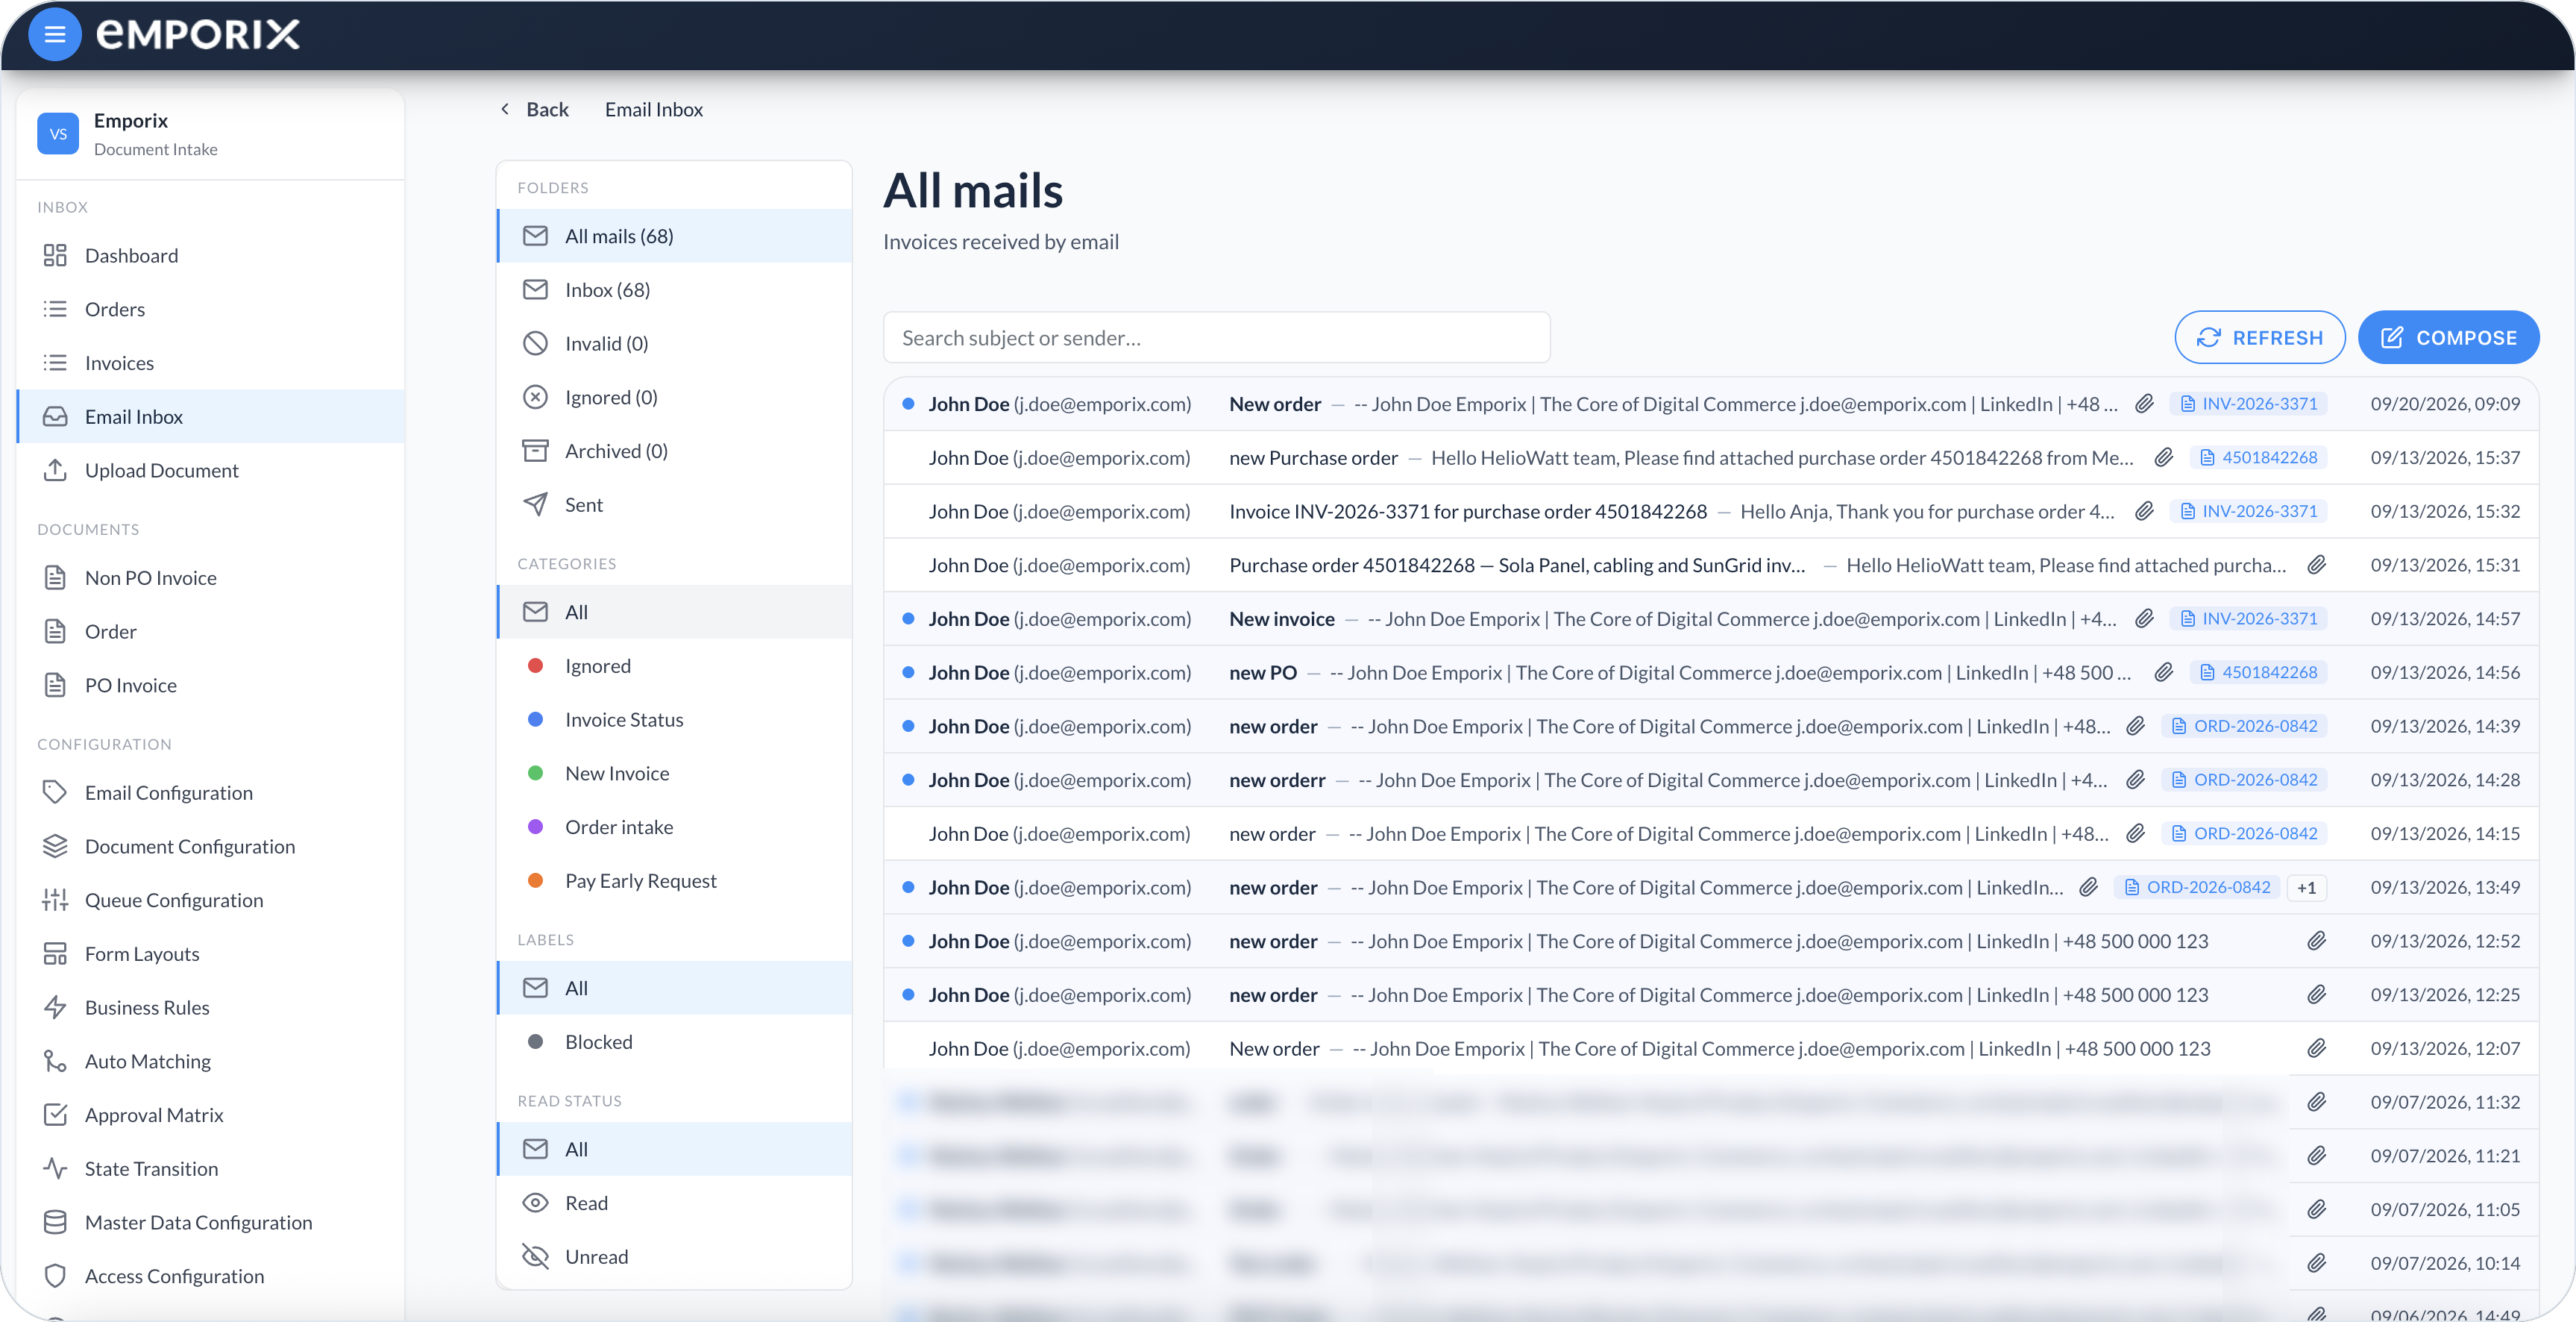Open Non PO Invoice documents item
This screenshot has width=2576, height=1322.
pos(210,578)
